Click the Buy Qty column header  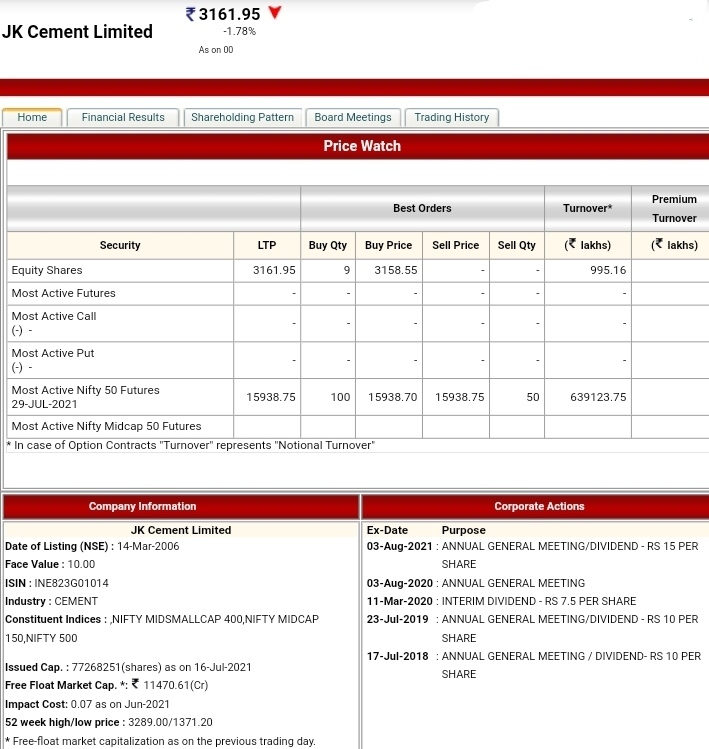328,246
